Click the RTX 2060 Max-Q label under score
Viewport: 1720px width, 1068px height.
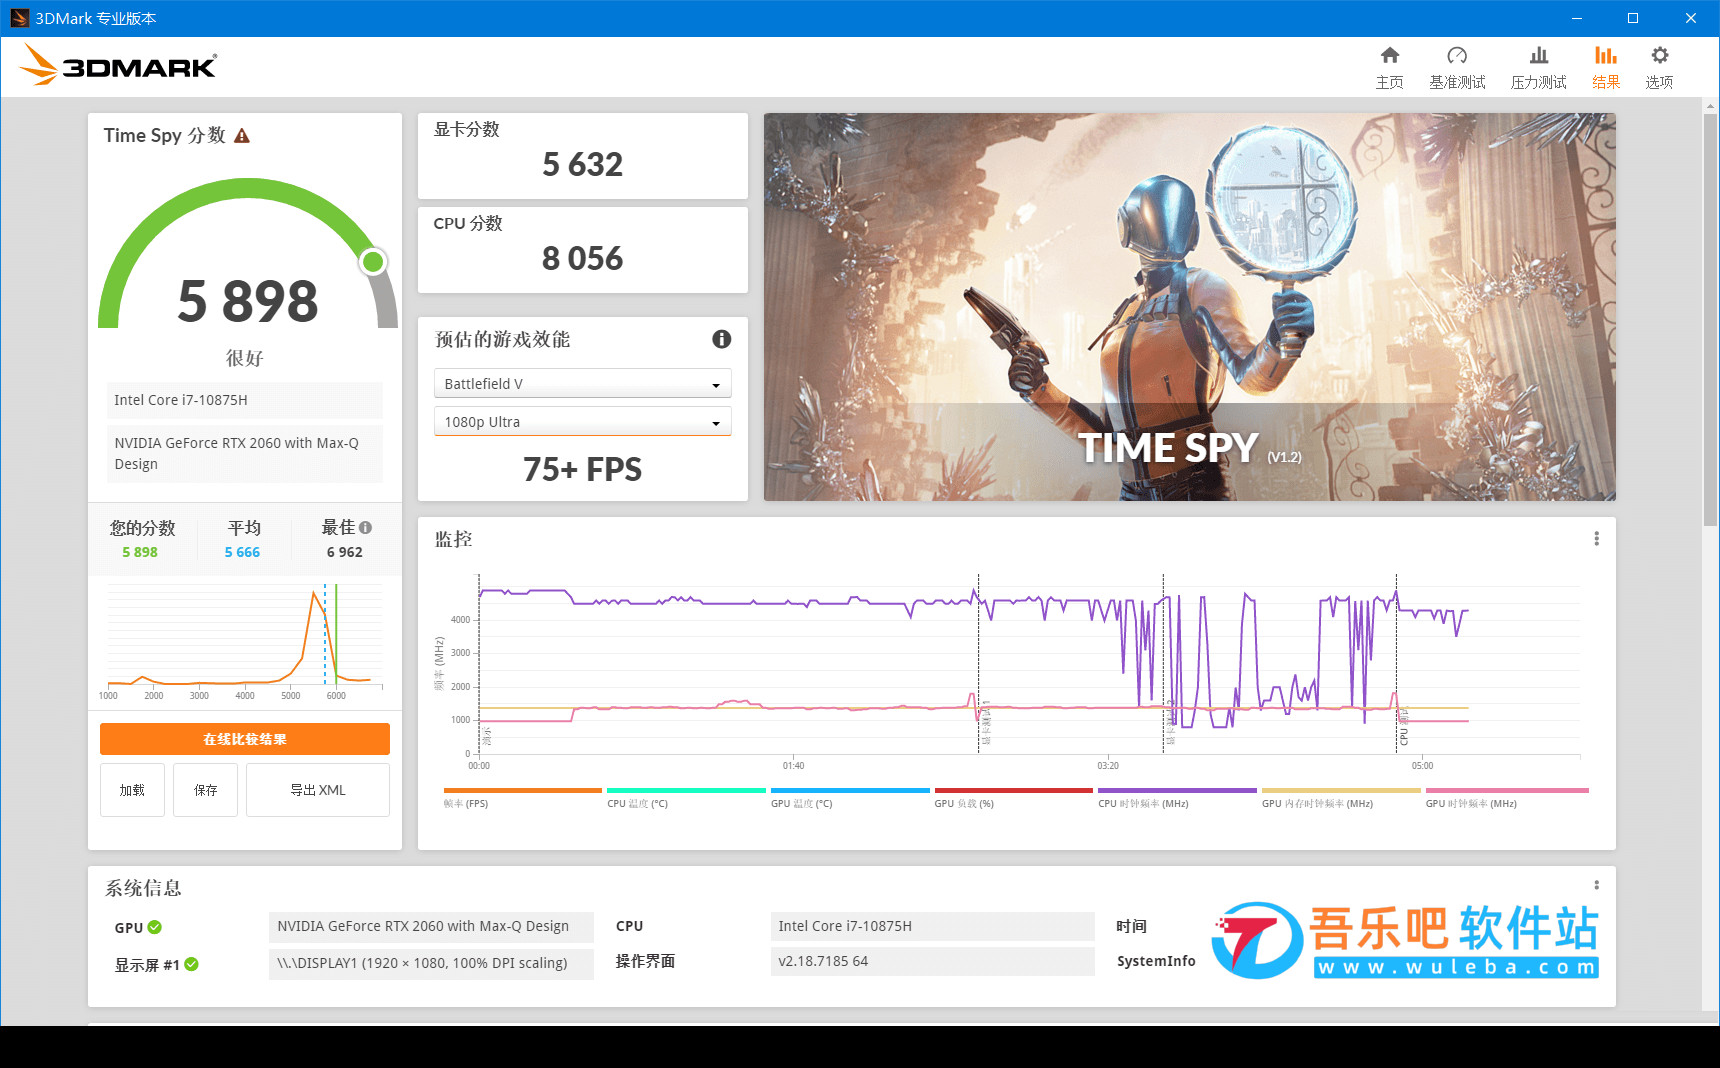245,454
